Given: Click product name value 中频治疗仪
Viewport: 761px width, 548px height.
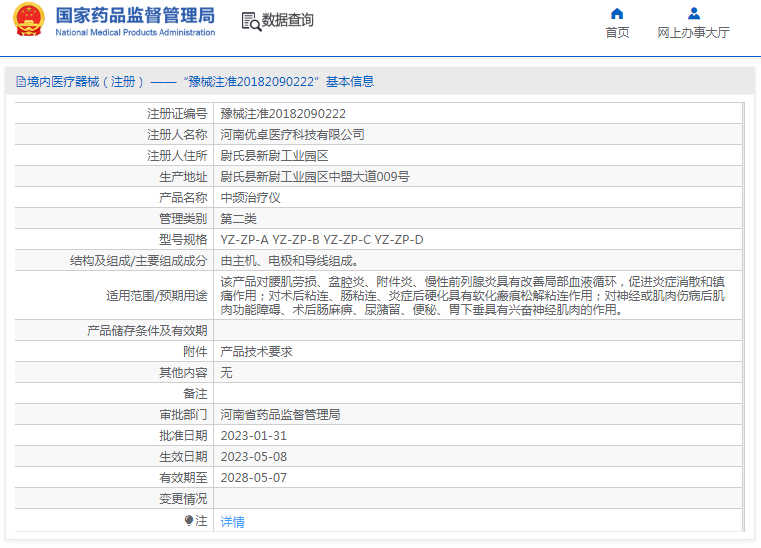Looking at the screenshot, I should [250, 197].
